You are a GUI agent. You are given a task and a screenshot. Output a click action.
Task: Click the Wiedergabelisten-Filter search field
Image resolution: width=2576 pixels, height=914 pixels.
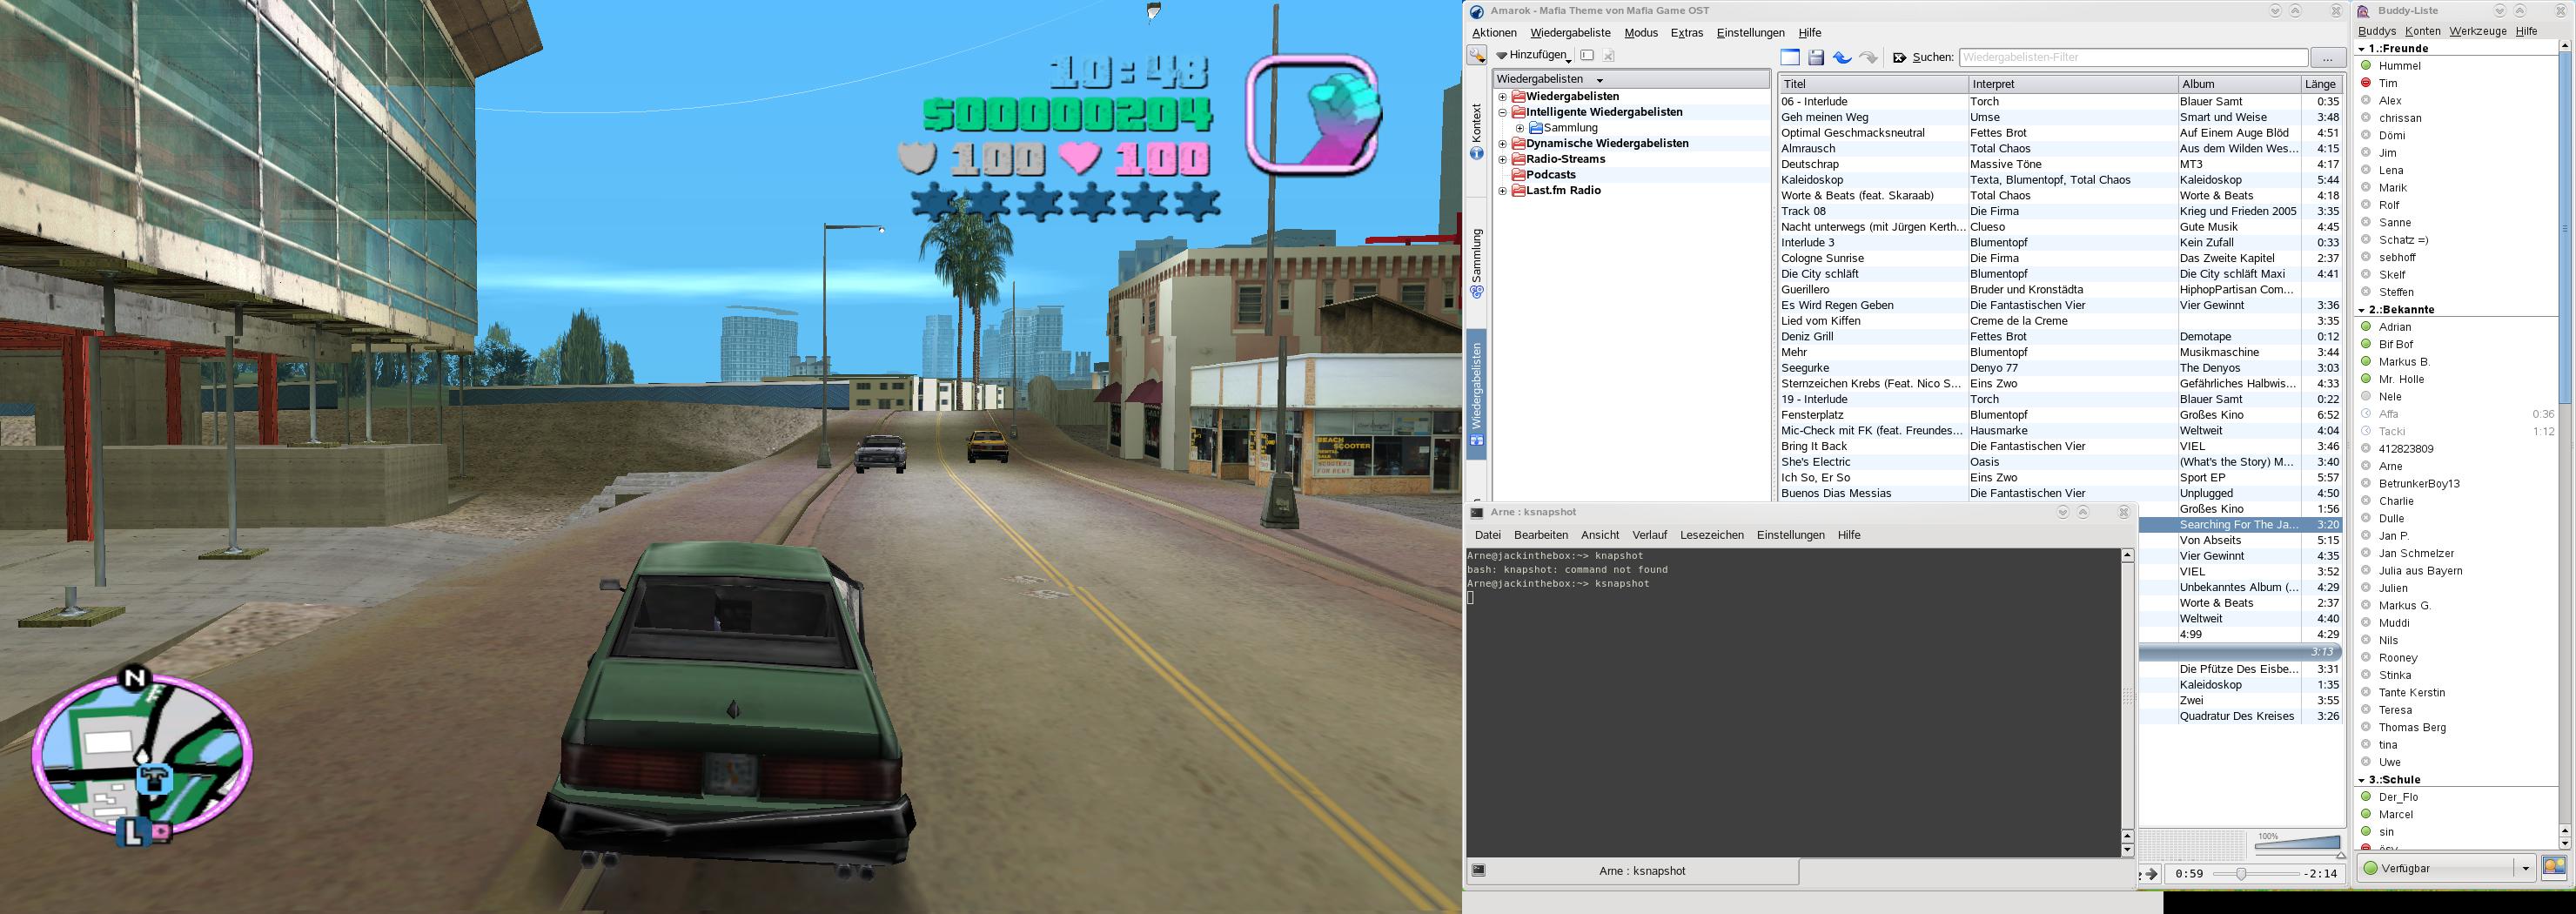[2133, 57]
